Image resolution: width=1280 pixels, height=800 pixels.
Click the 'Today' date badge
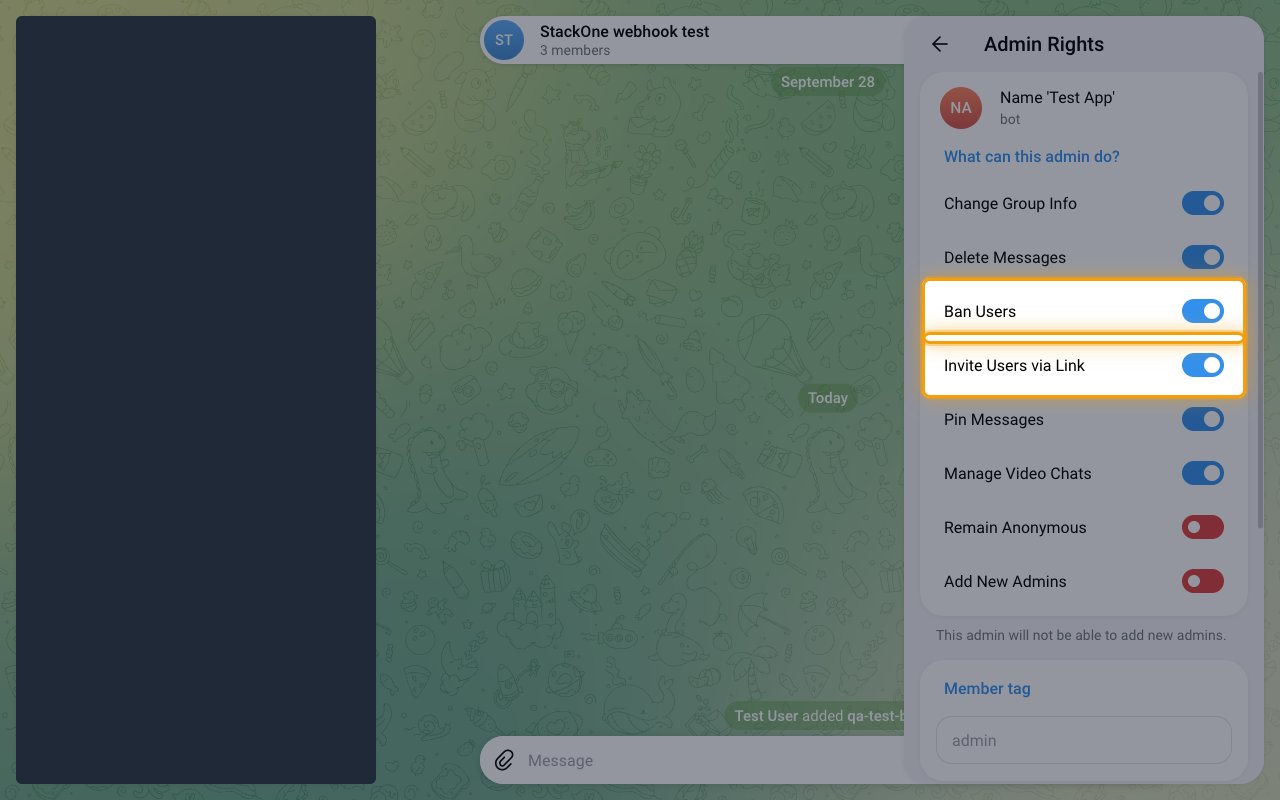click(828, 398)
